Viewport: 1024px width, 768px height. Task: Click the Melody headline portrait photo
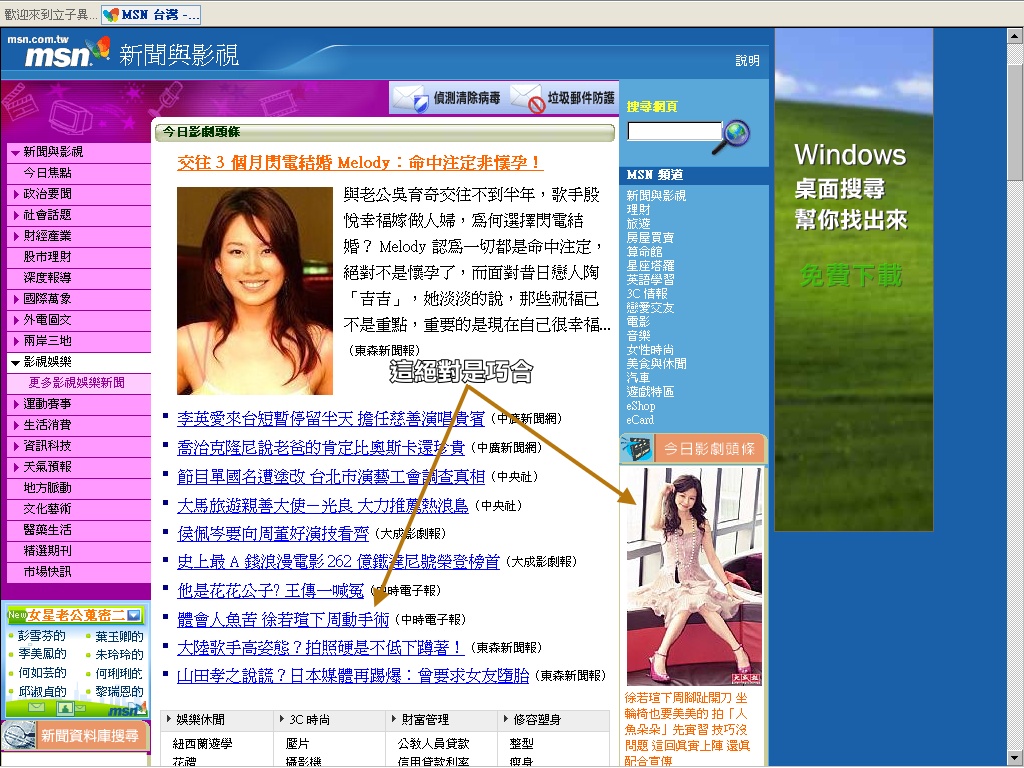(x=255, y=291)
